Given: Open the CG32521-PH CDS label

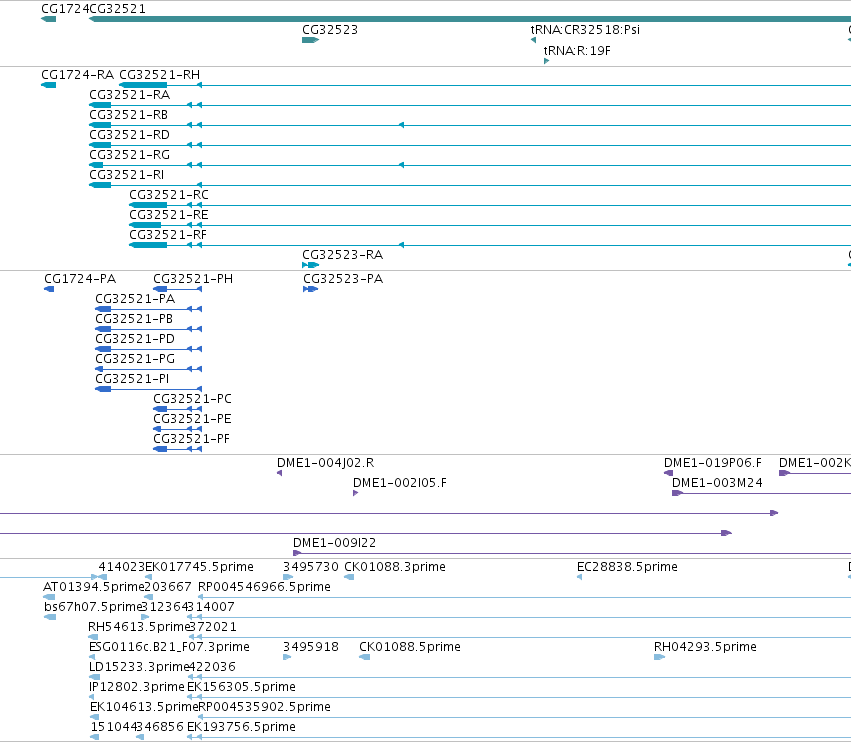Looking at the screenshot, I should tap(193, 279).
